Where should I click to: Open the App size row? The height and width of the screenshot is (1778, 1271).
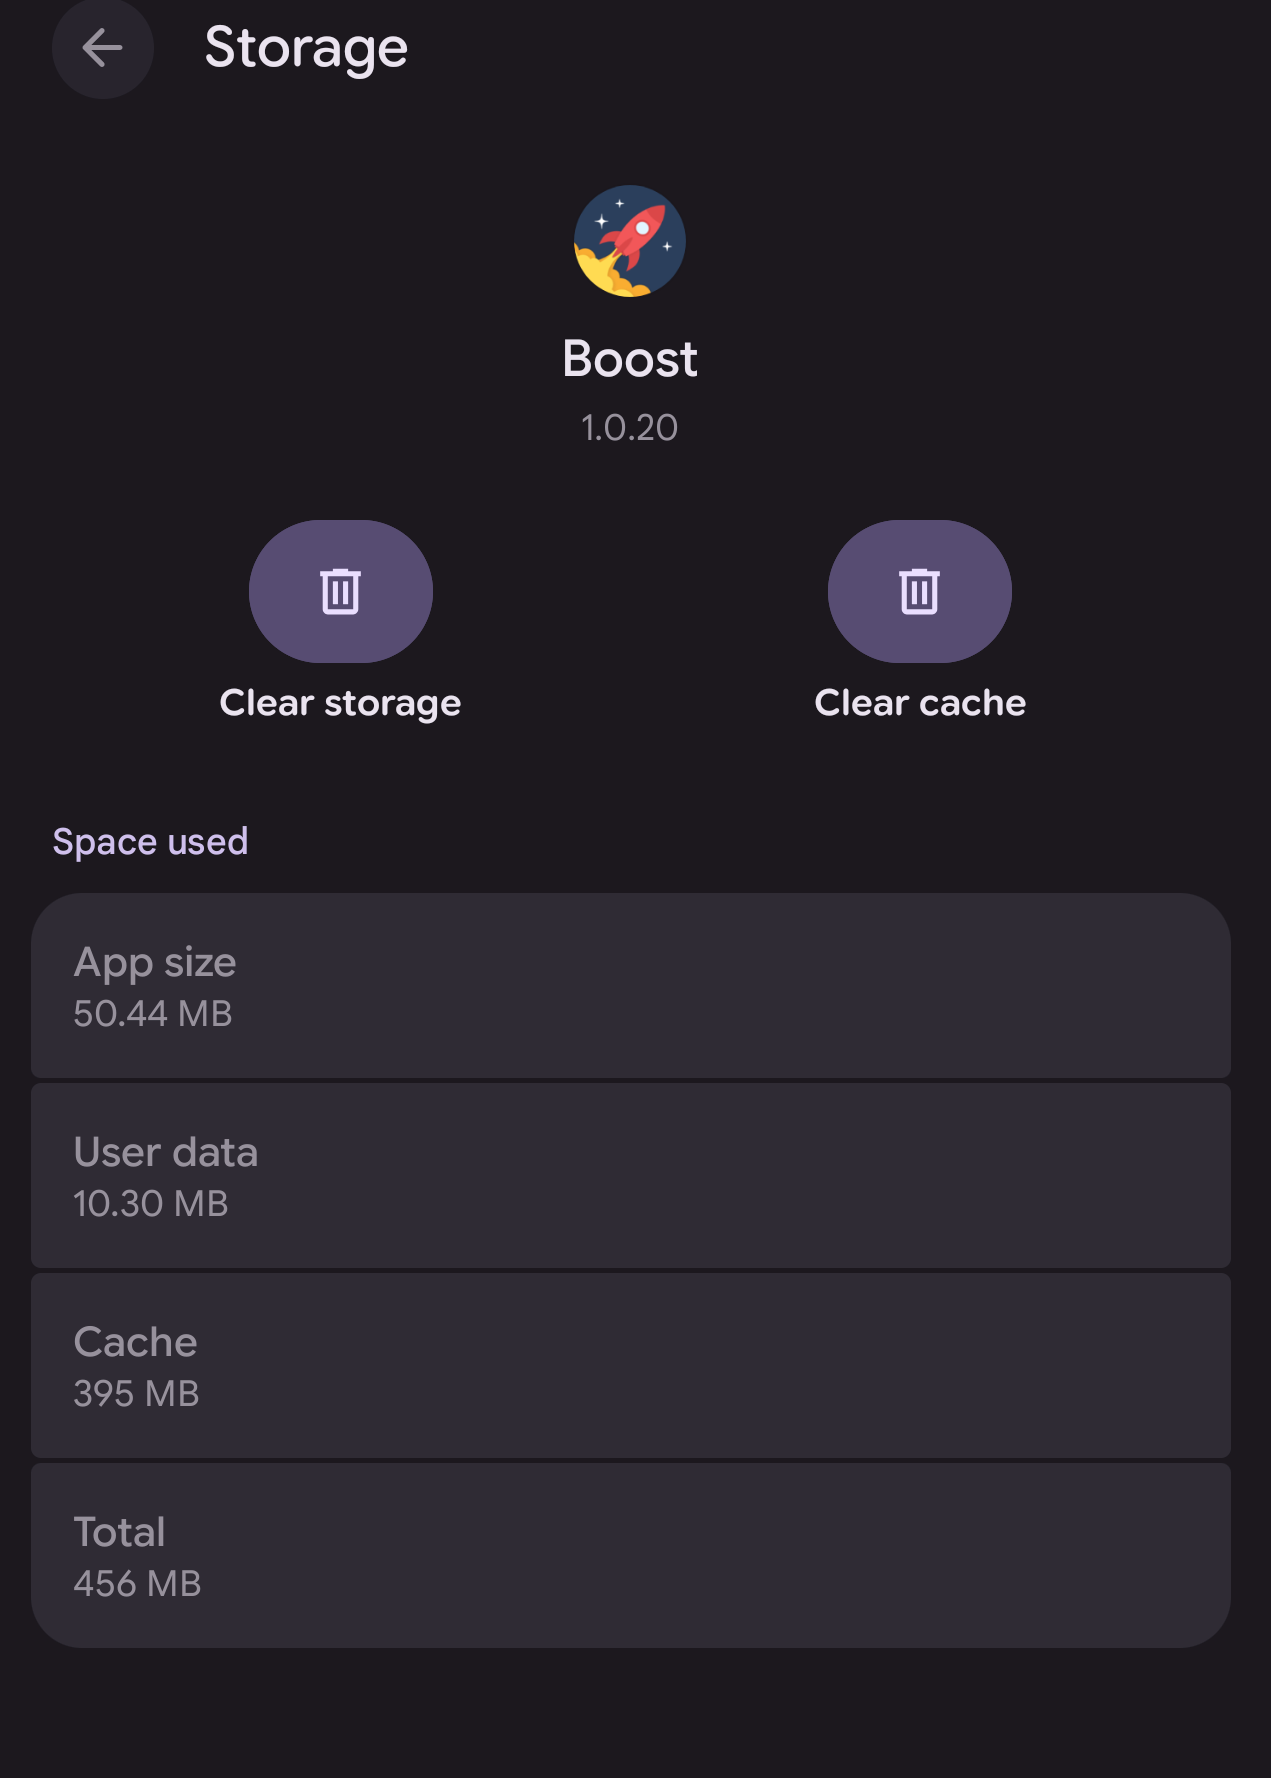click(630, 986)
